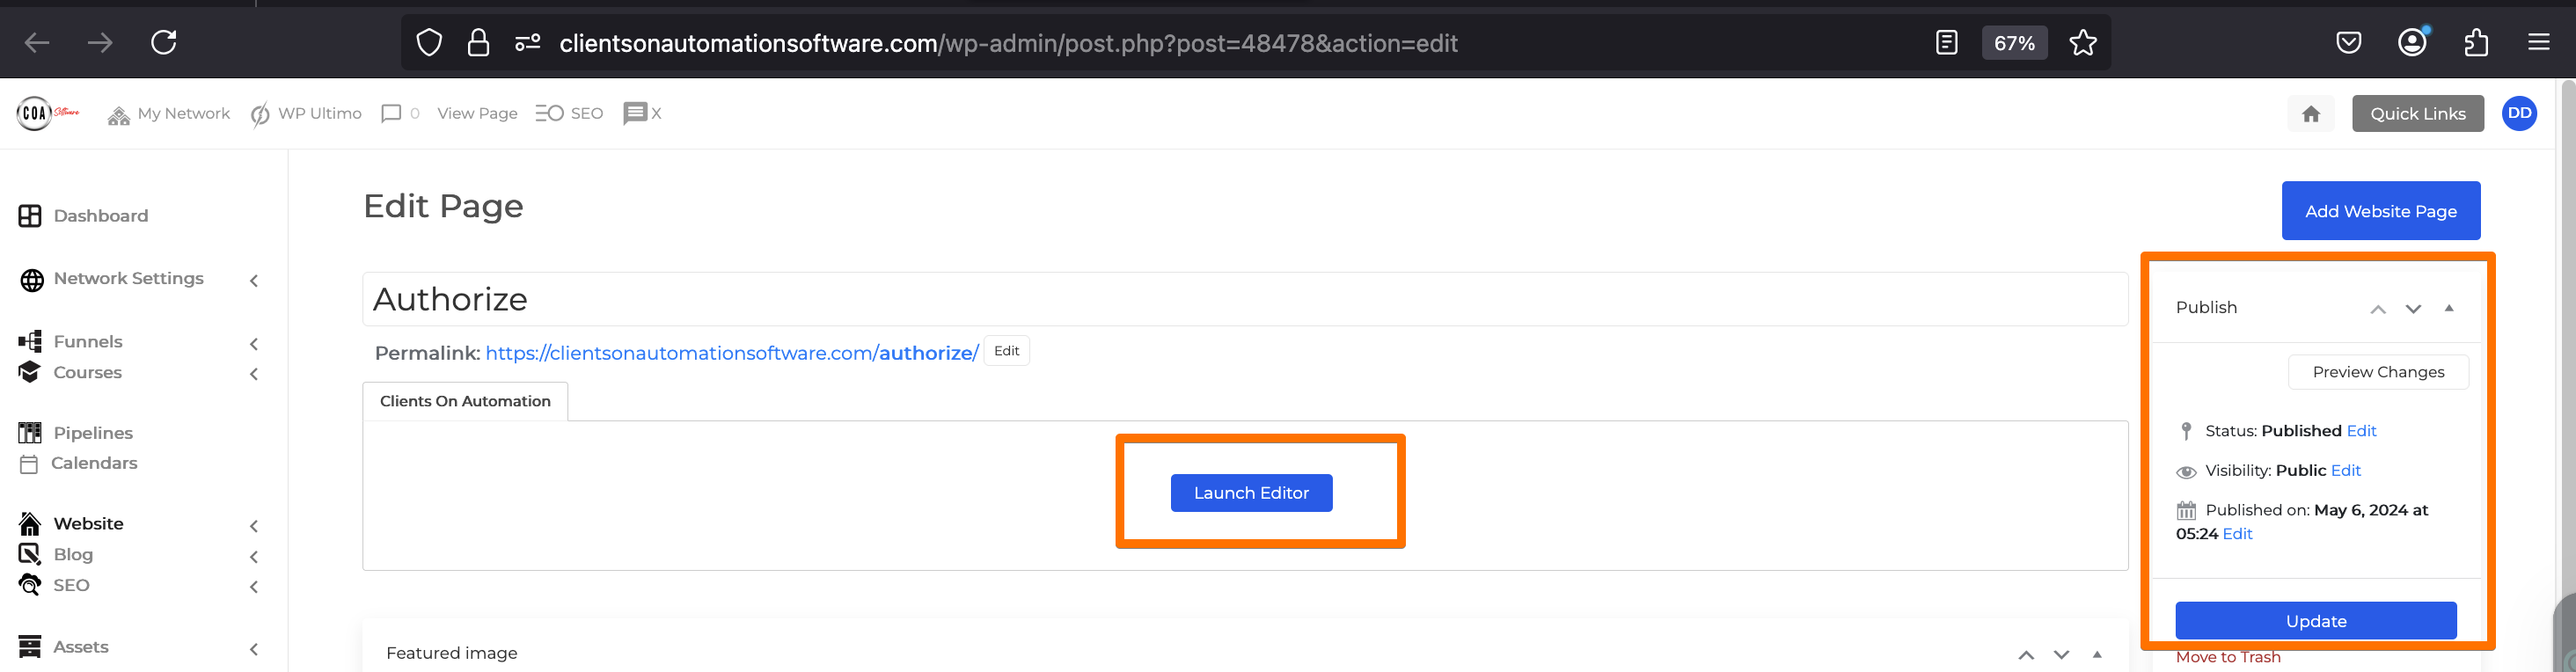This screenshot has width=2576, height=672.
Task: Open the Firefox account icon
Action: [2413, 43]
